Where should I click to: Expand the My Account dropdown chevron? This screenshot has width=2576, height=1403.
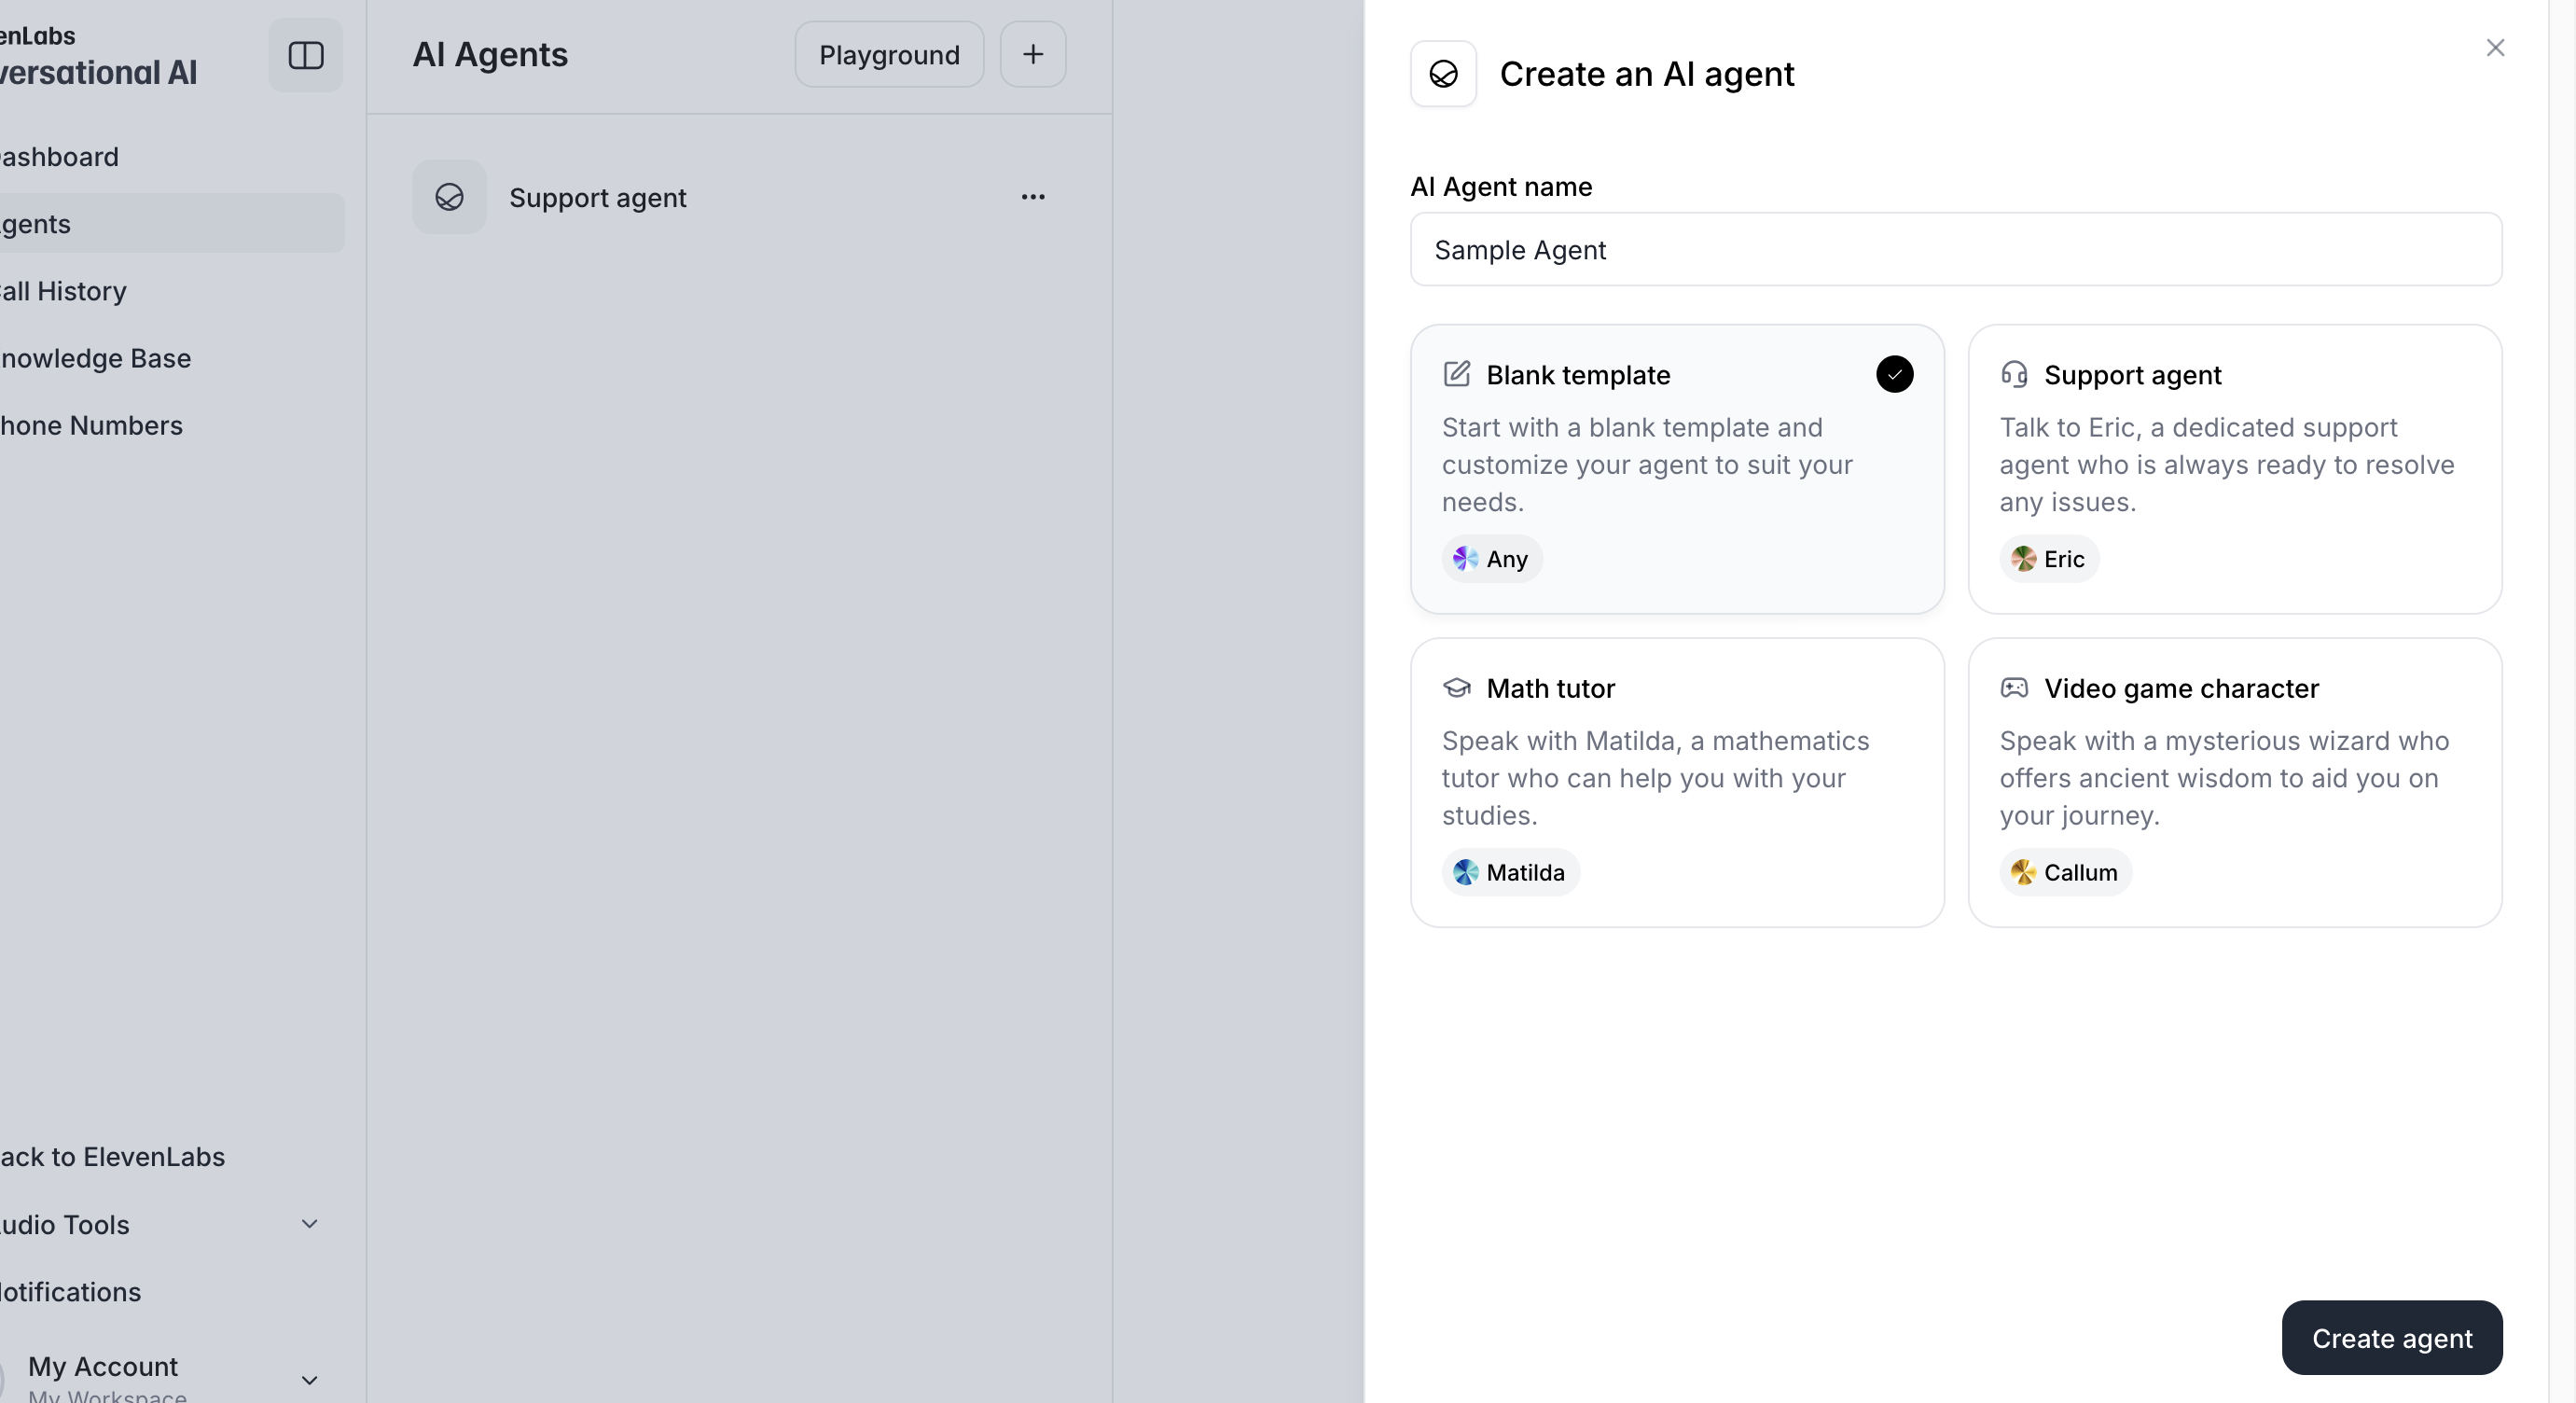coord(310,1380)
